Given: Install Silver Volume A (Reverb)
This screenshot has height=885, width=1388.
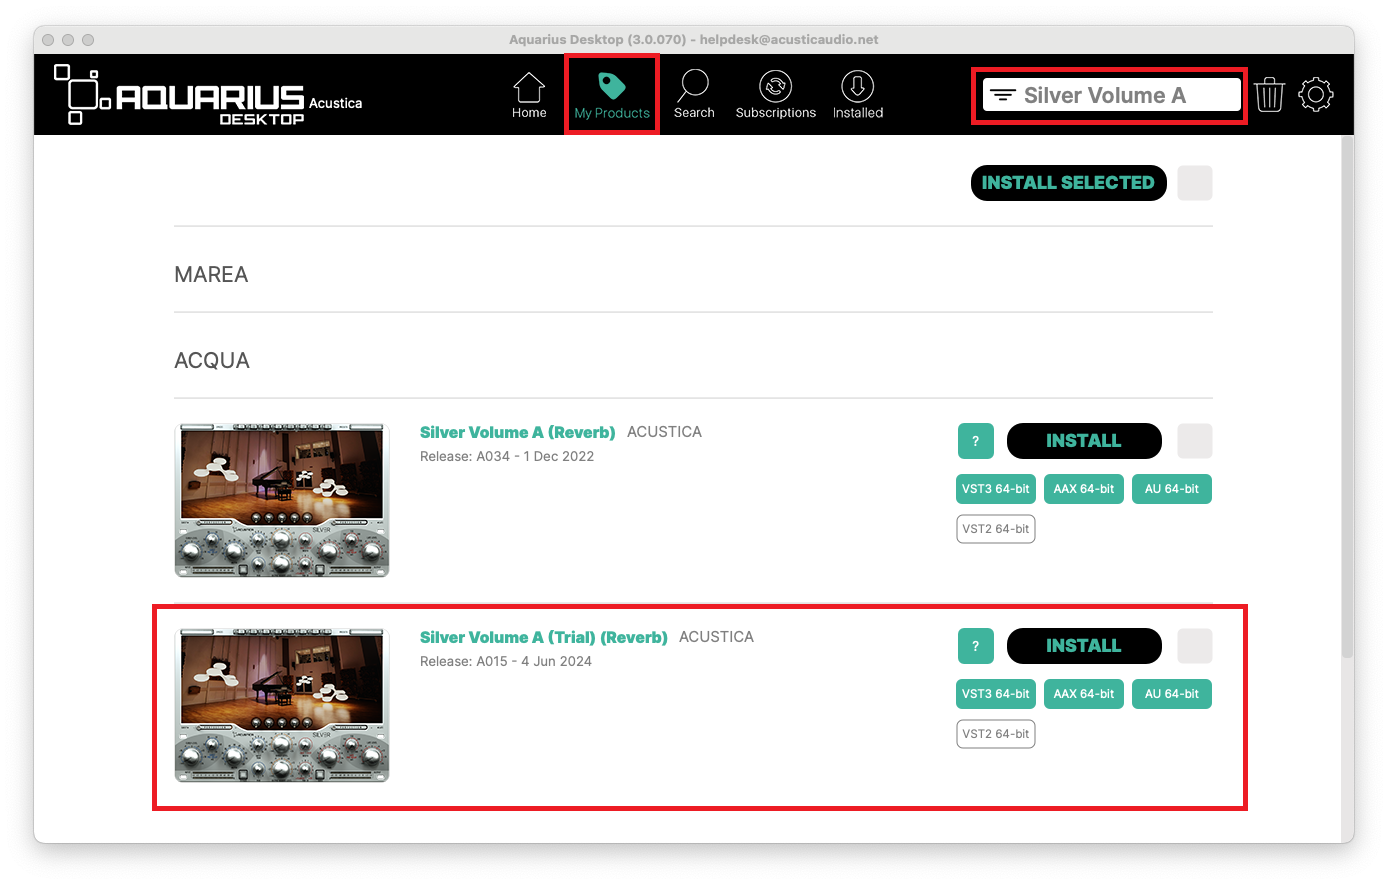Looking at the screenshot, I should (x=1084, y=441).
